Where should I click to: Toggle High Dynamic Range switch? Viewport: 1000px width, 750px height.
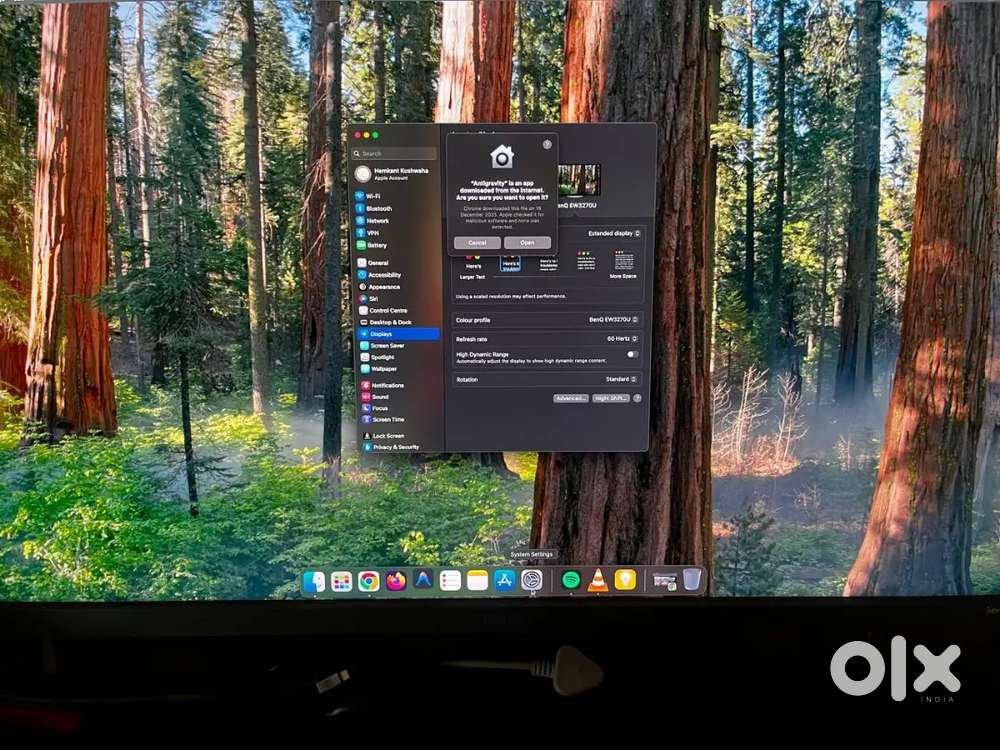[x=632, y=355]
